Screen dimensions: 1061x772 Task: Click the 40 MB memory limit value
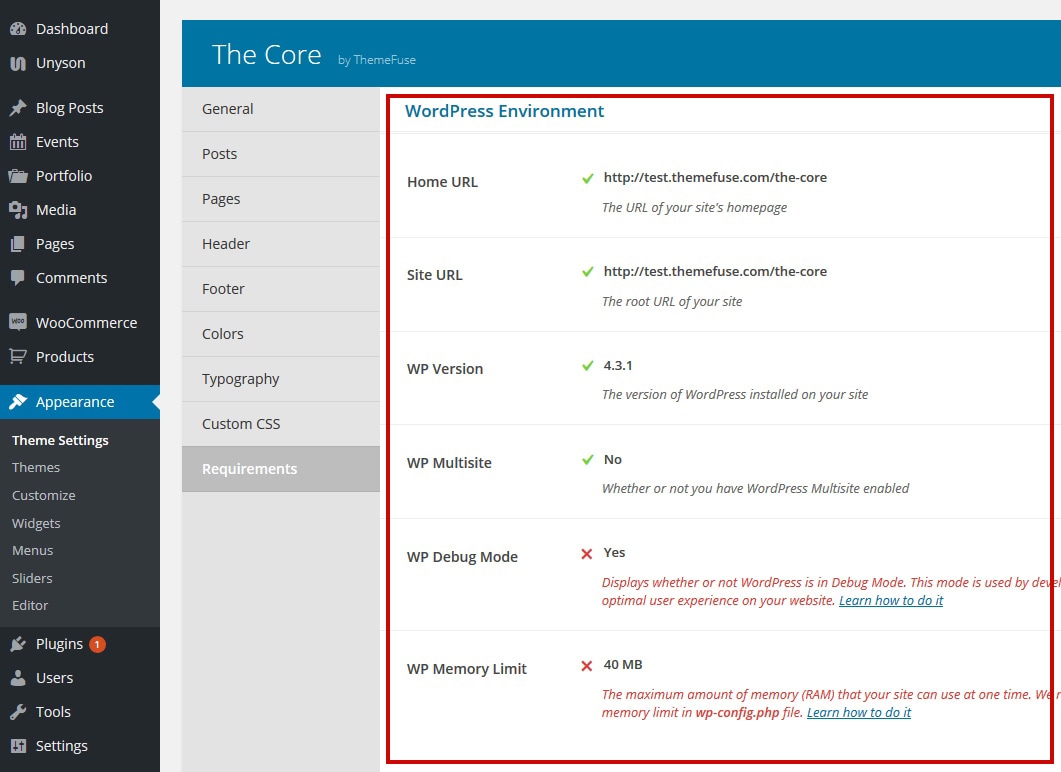[x=623, y=664]
